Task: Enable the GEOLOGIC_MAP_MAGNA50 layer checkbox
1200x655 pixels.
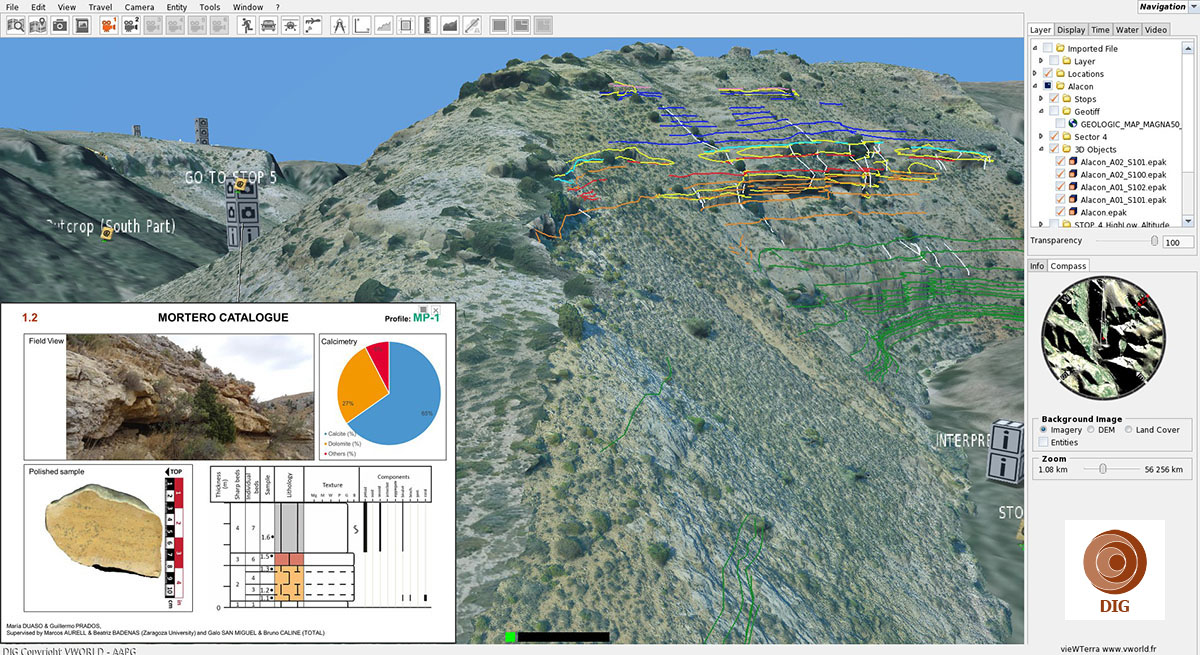Action: pyautogui.click(x=1061, y=124)
